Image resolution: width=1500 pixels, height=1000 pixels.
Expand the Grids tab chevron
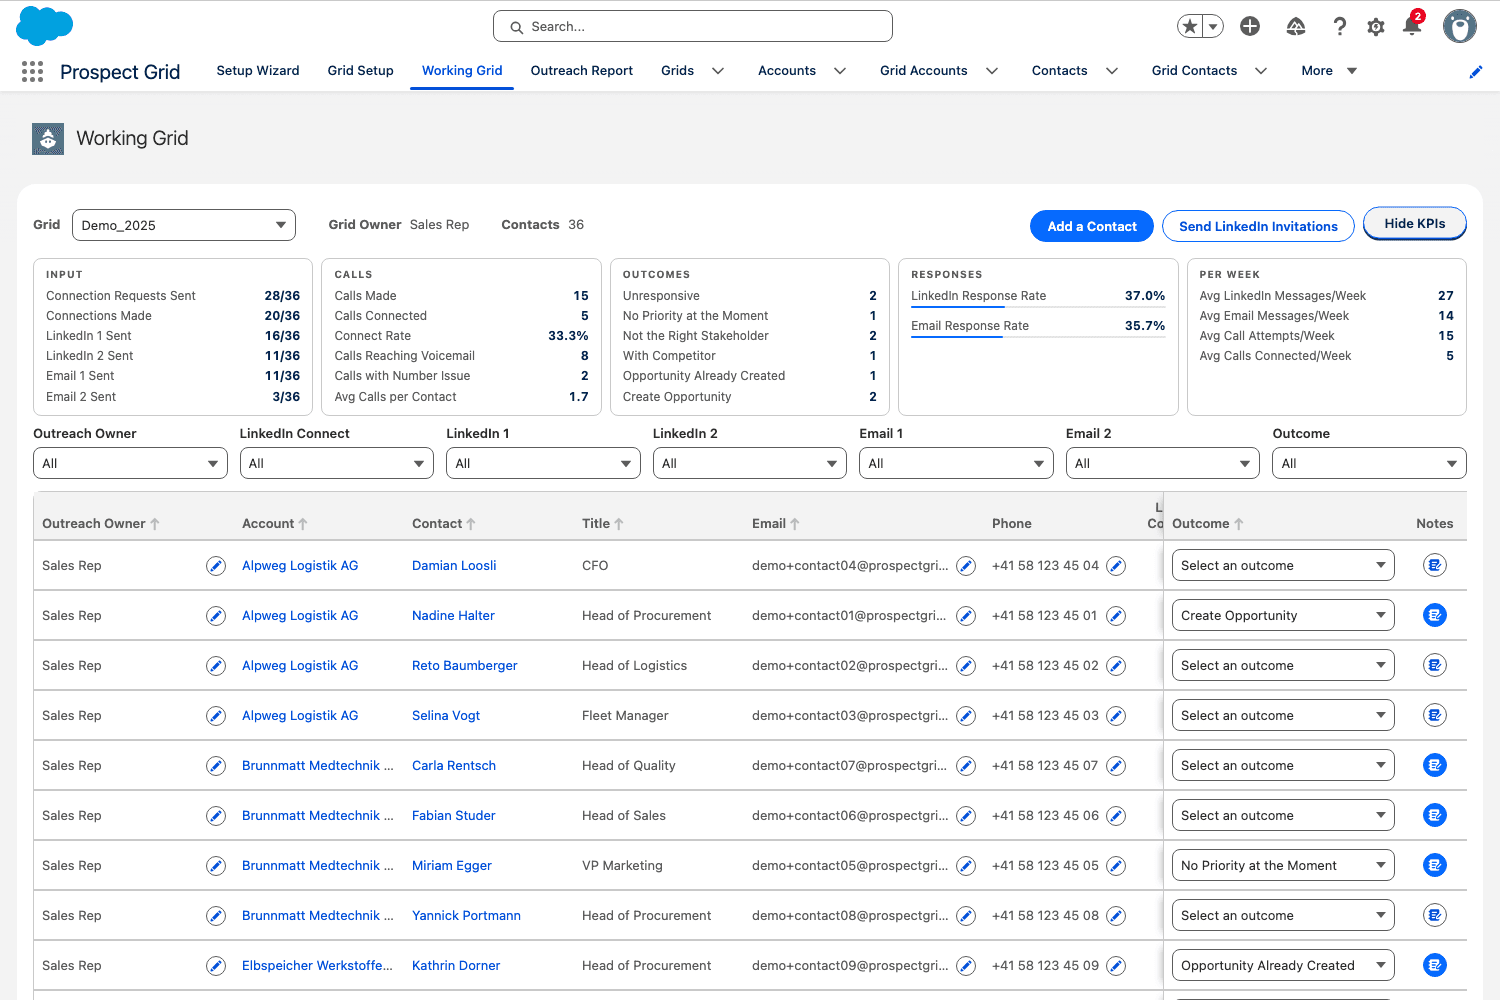pyautogui.click(x=718, y=71)
